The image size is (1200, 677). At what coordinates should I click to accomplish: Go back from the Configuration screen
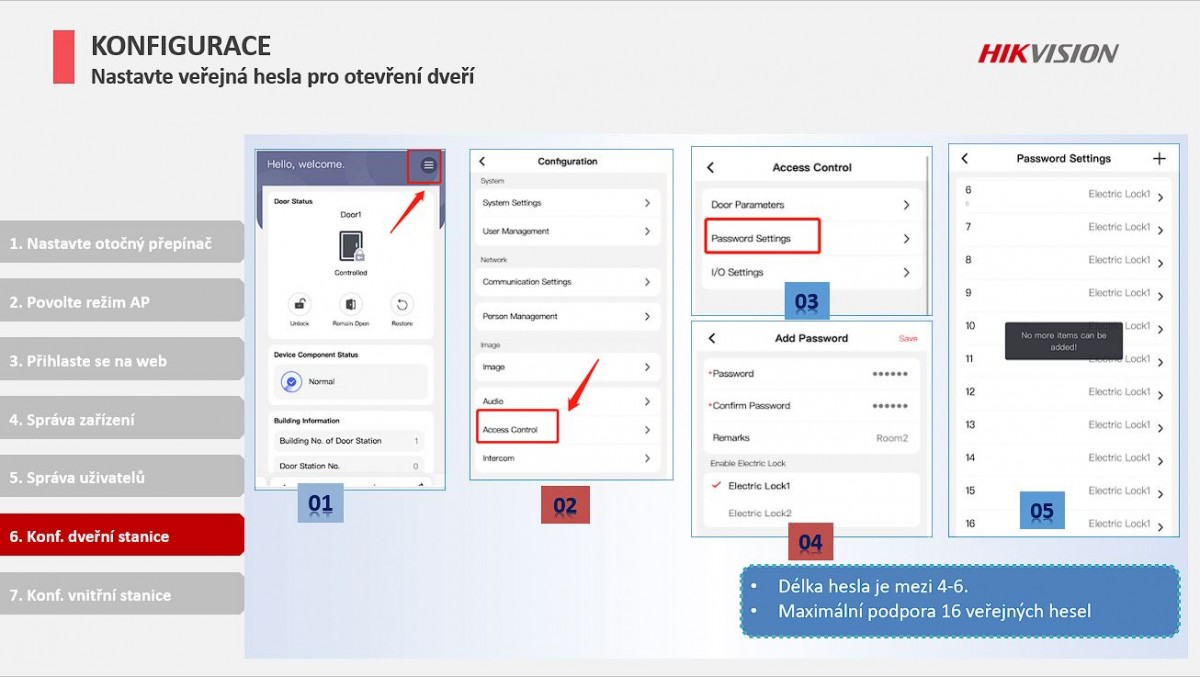click(x=482, y=161)
